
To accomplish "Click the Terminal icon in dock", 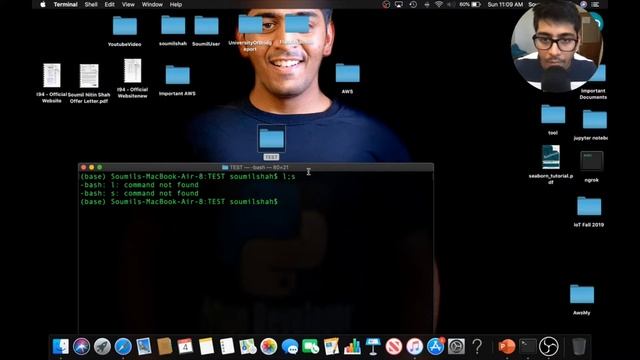I will coord(528,347).
